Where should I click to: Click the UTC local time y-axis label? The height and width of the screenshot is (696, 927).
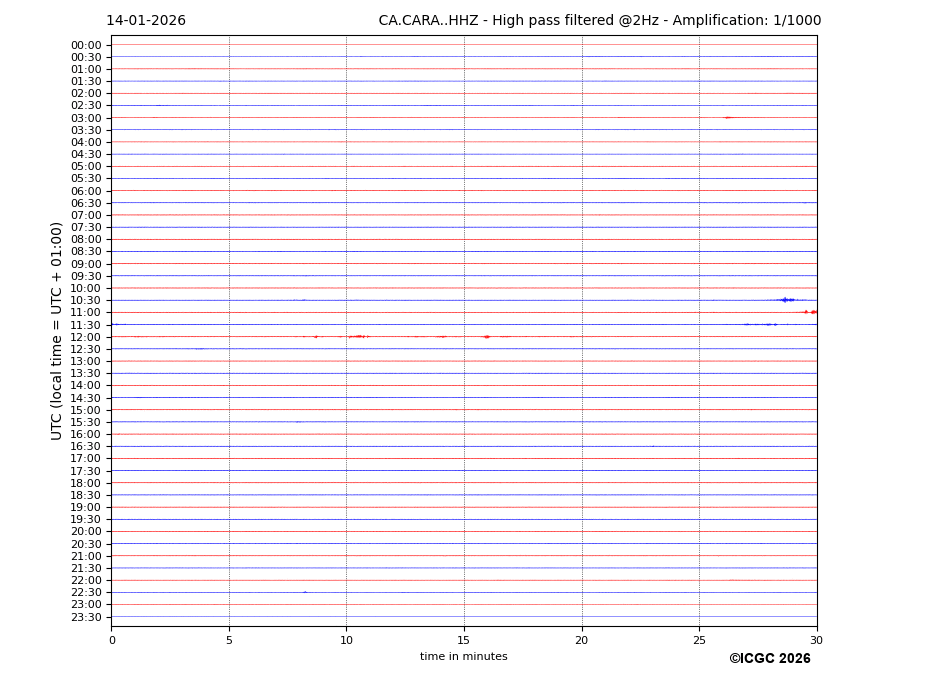[58, 331]
